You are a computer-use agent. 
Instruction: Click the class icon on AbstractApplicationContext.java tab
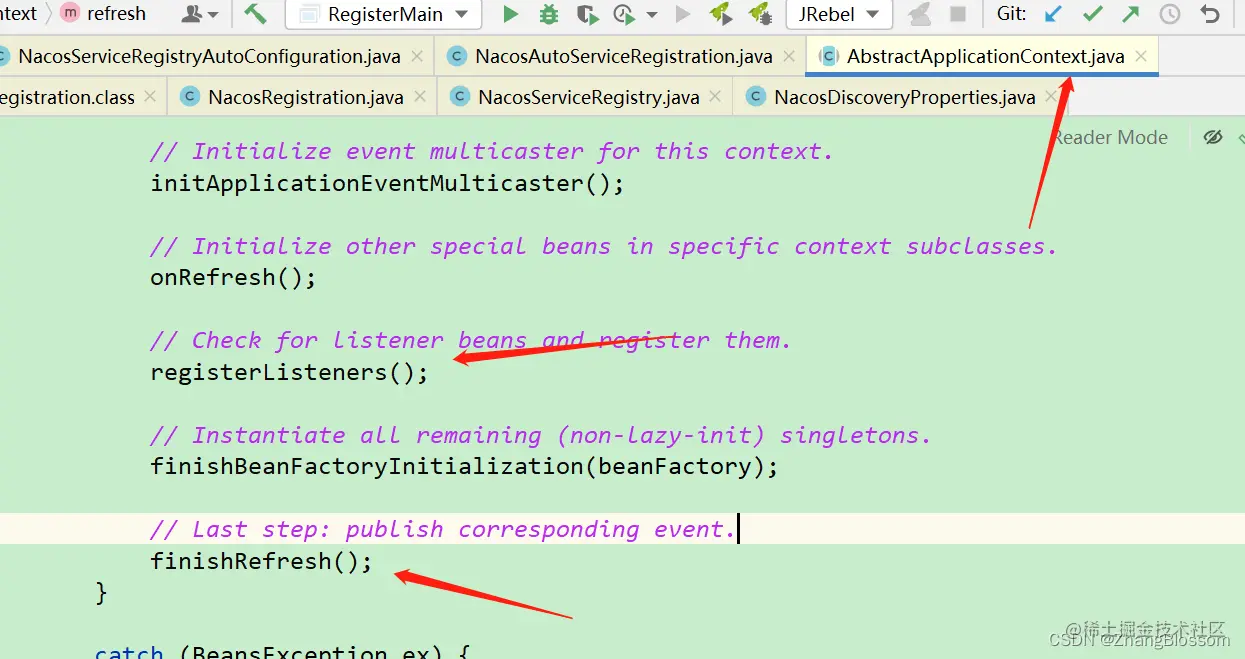coord(828,56)
